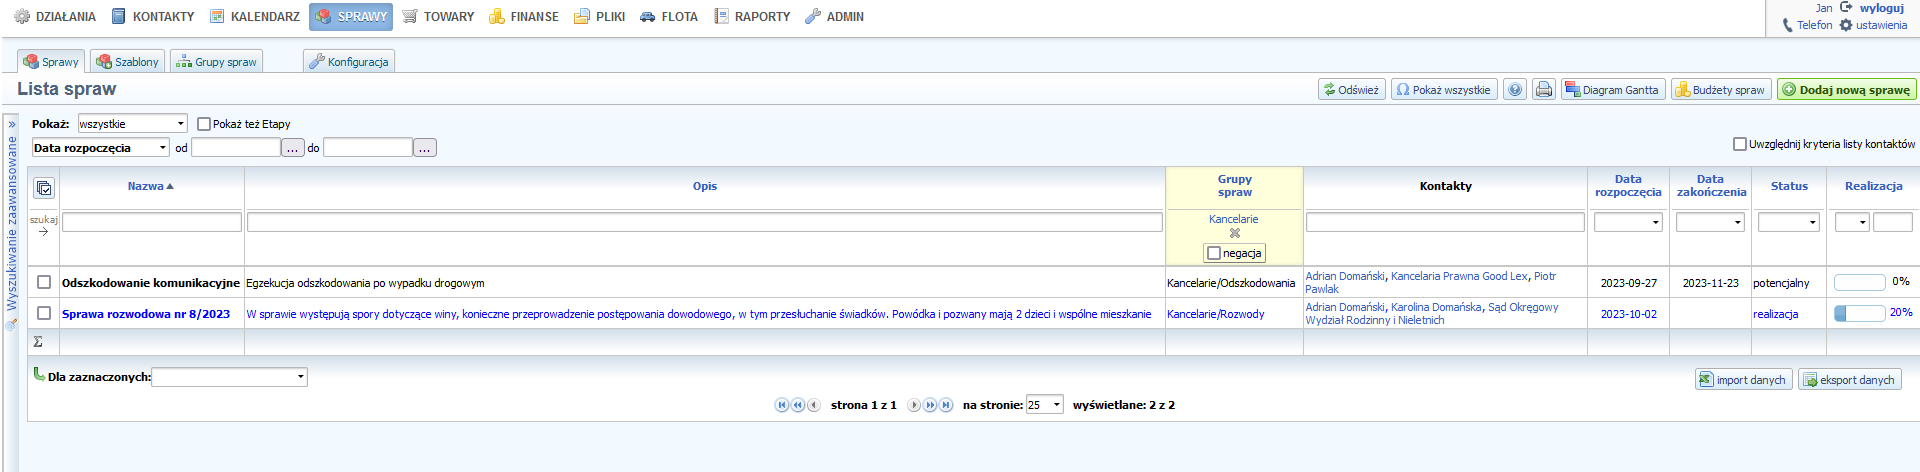Open help via the question mark icon

coord(1515,90)
